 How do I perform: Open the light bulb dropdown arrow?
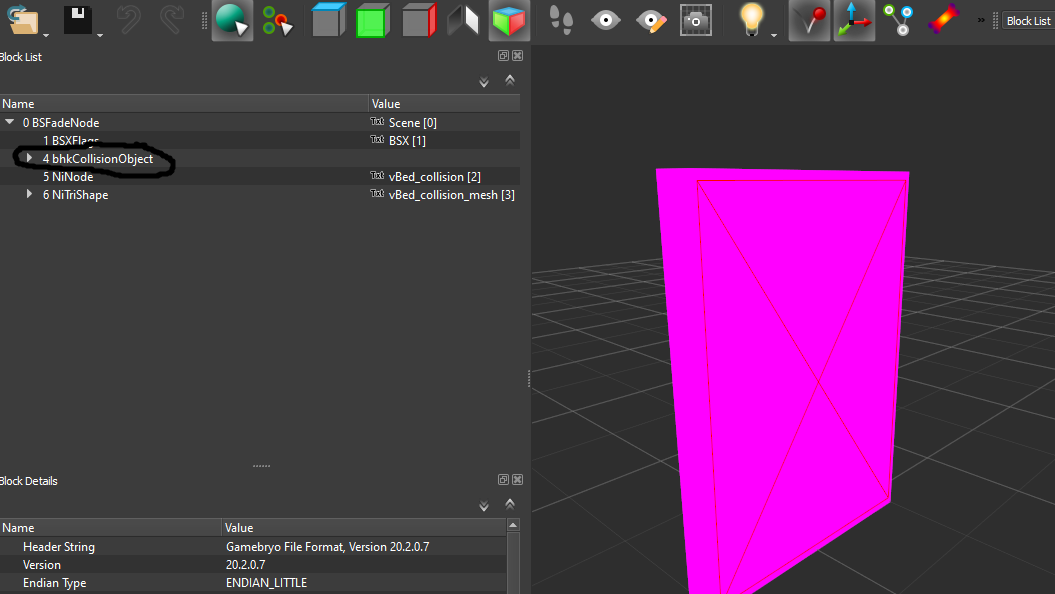tap(774, 35)
